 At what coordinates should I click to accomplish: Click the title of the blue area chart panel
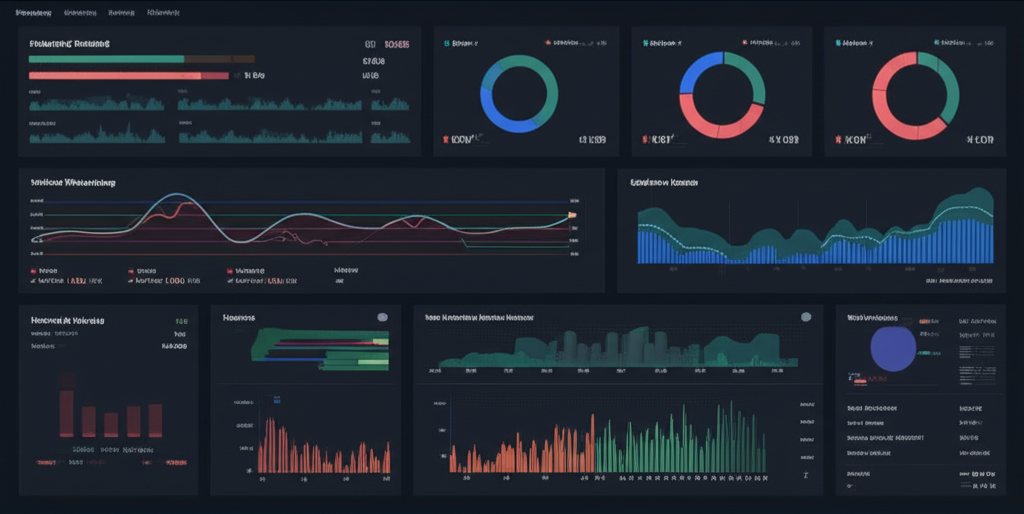click(x=663, y=183)
